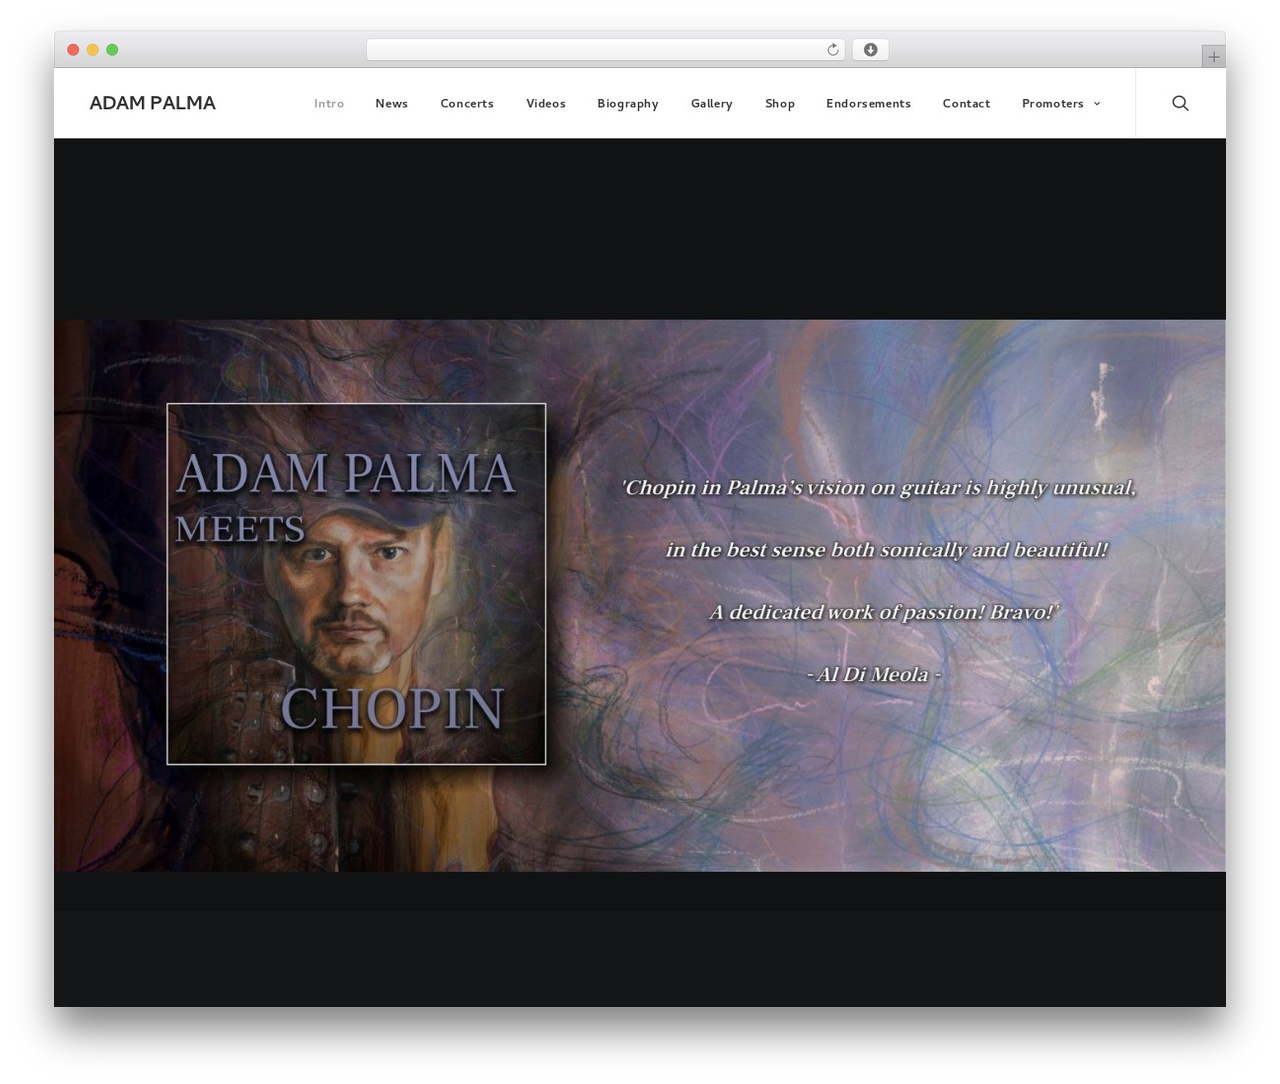Open the site search magnifier icon
The height and width of the screenshot is (1084, 1280).
click(1180, 103)
